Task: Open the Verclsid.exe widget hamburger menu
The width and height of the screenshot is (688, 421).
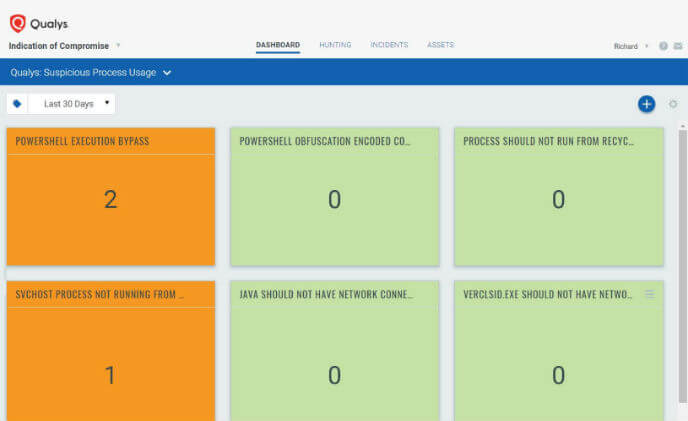Action: (650, 294)
